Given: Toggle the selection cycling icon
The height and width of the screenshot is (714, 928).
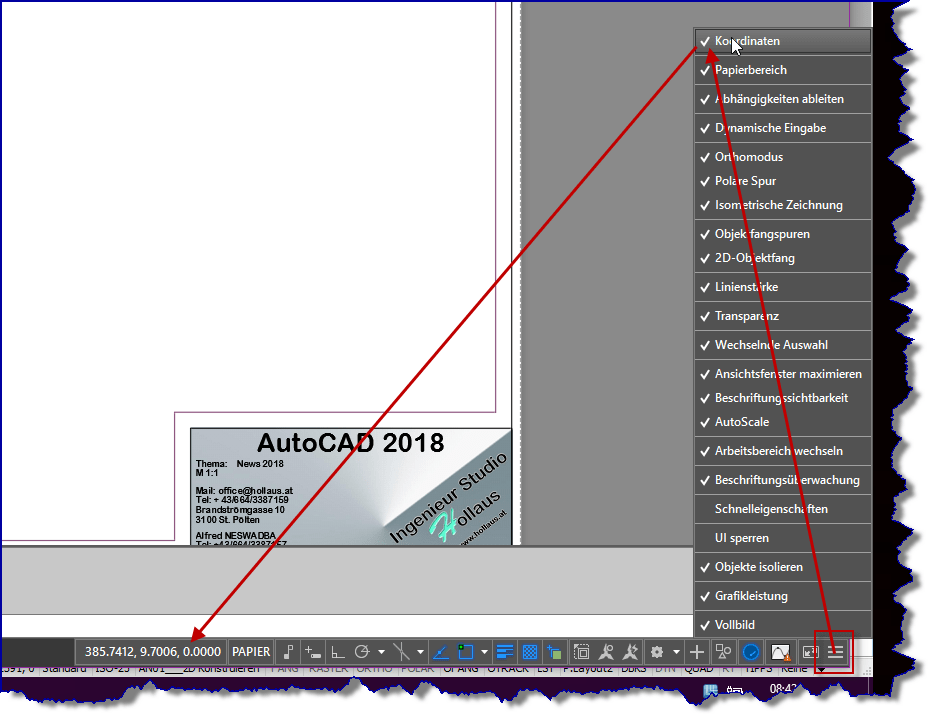Looking at the screenshot, I should 555,652.
